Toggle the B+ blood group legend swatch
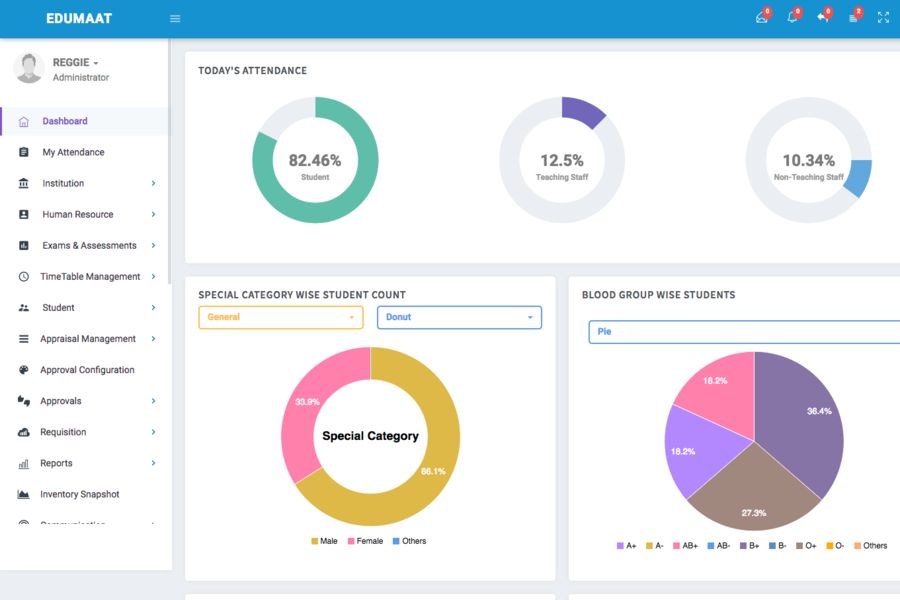 click(743, 545)
